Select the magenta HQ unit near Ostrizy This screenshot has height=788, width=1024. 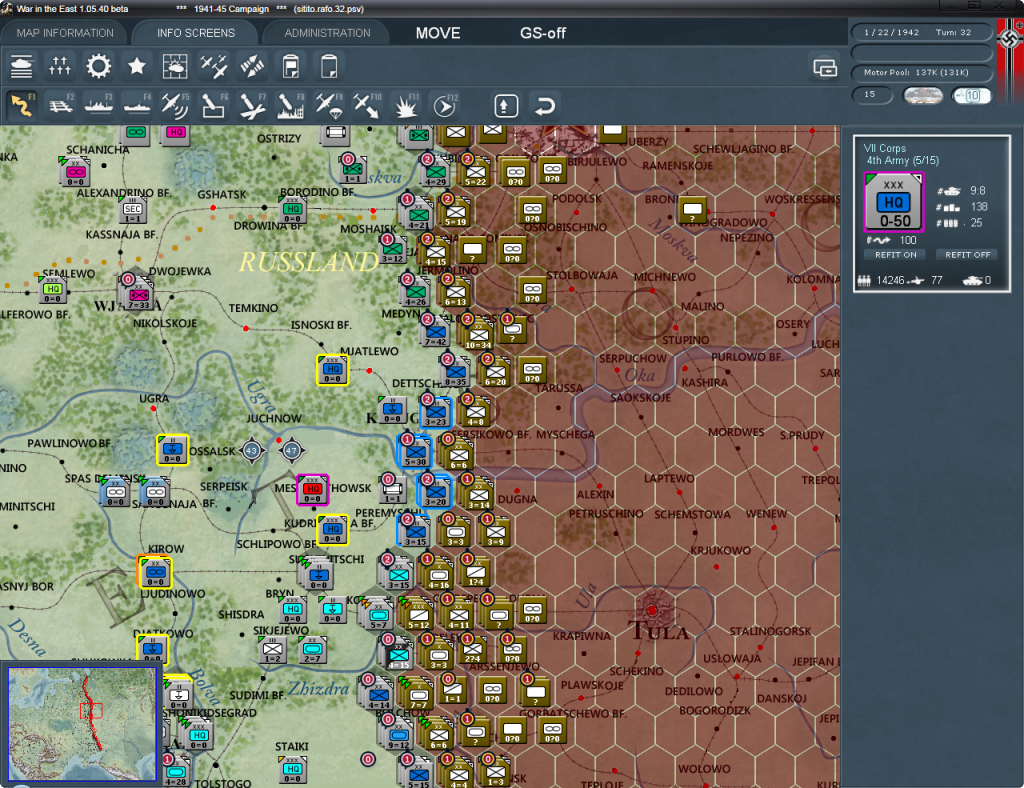[176, 133]
